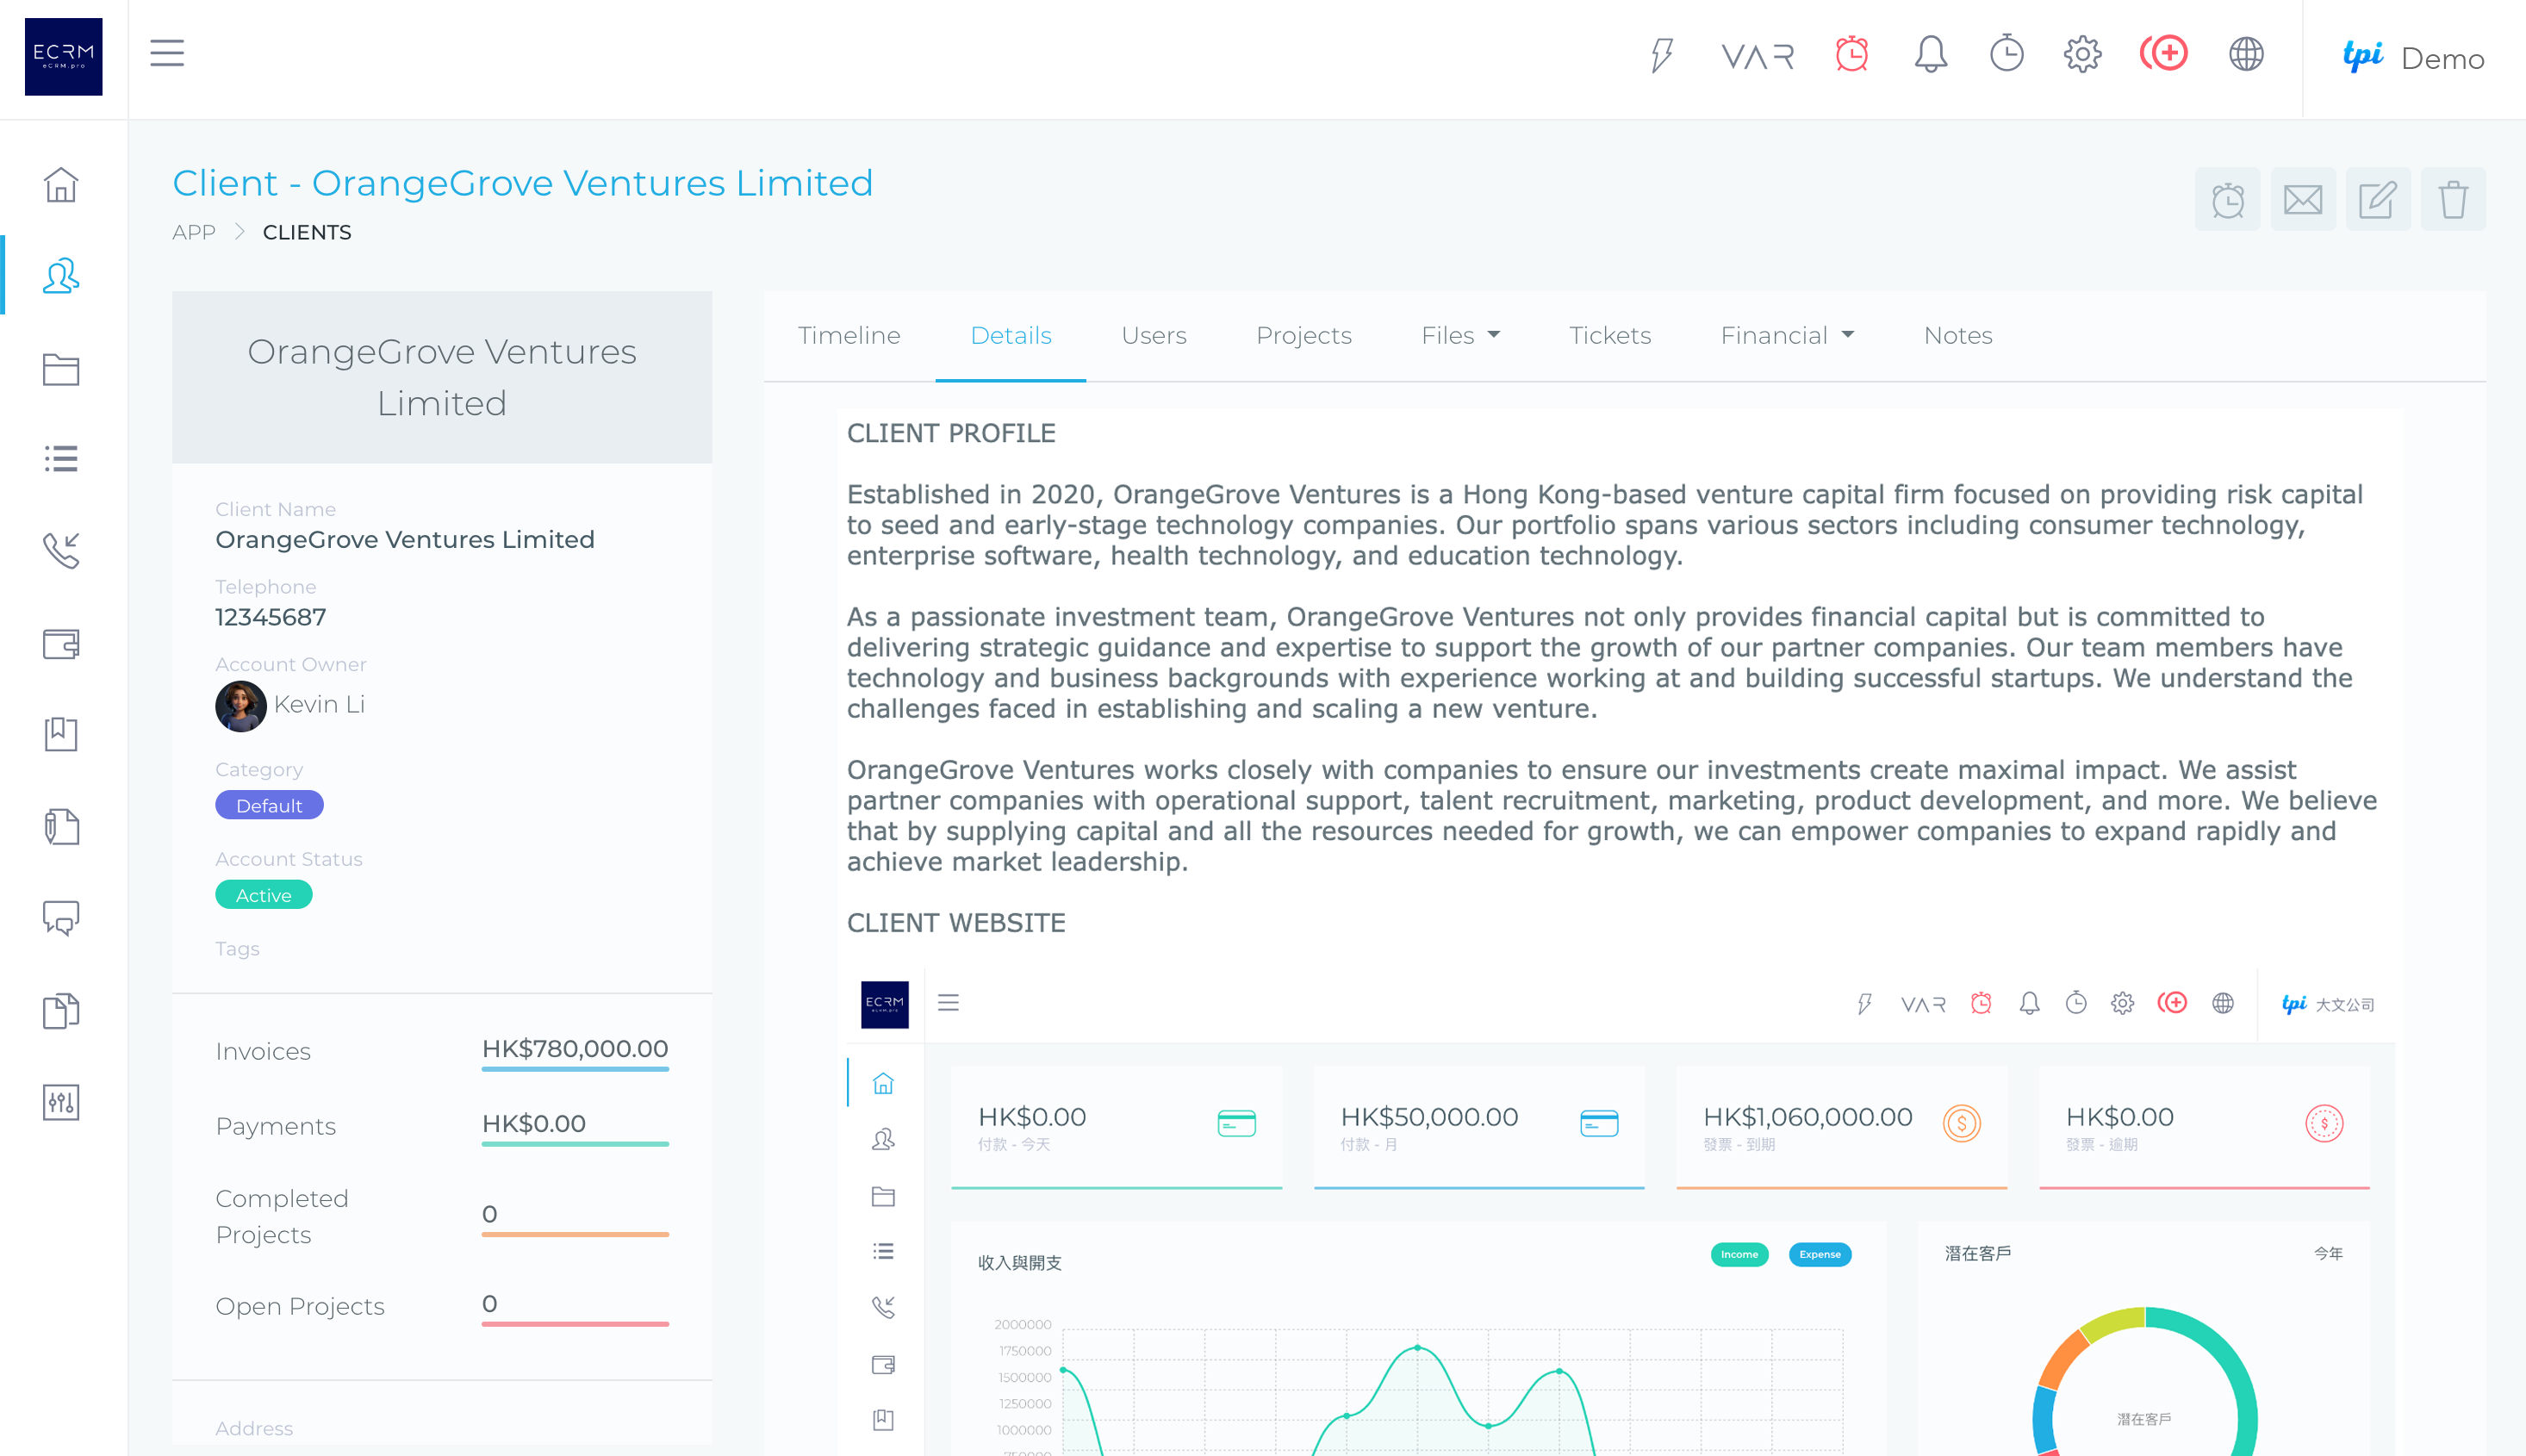Screen dimensions: 2526x1456
Task: Open the chat bubbles icon in sidebar
Action: pyautogui.click(x=61, y=917)
